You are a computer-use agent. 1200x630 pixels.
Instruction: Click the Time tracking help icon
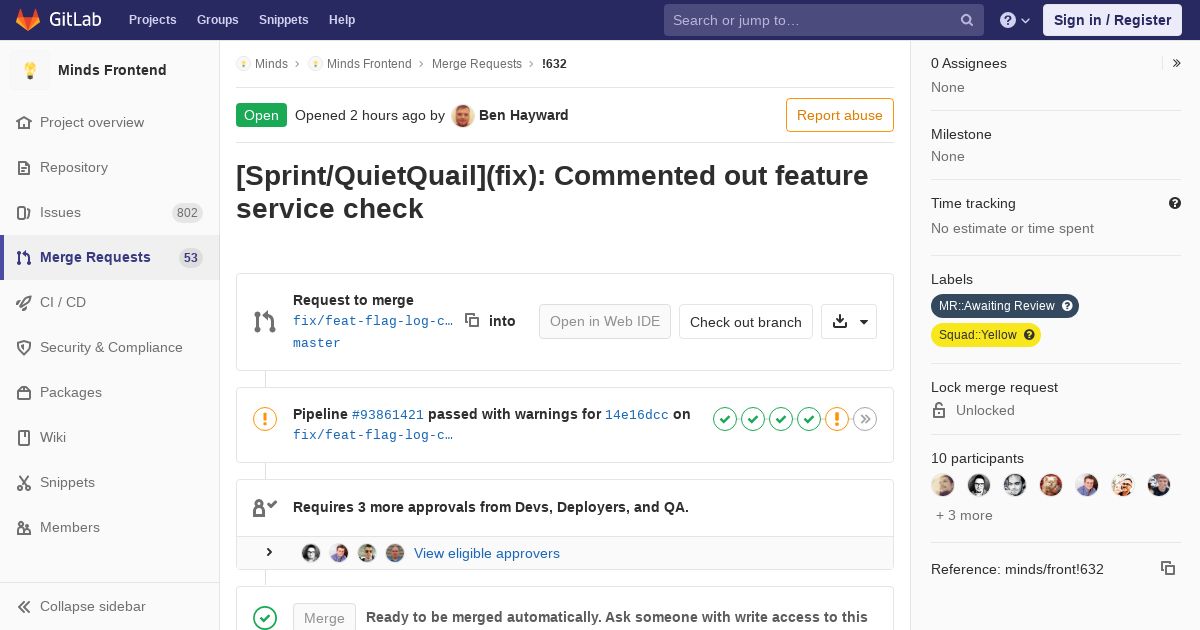click(x=1175, y=203)
